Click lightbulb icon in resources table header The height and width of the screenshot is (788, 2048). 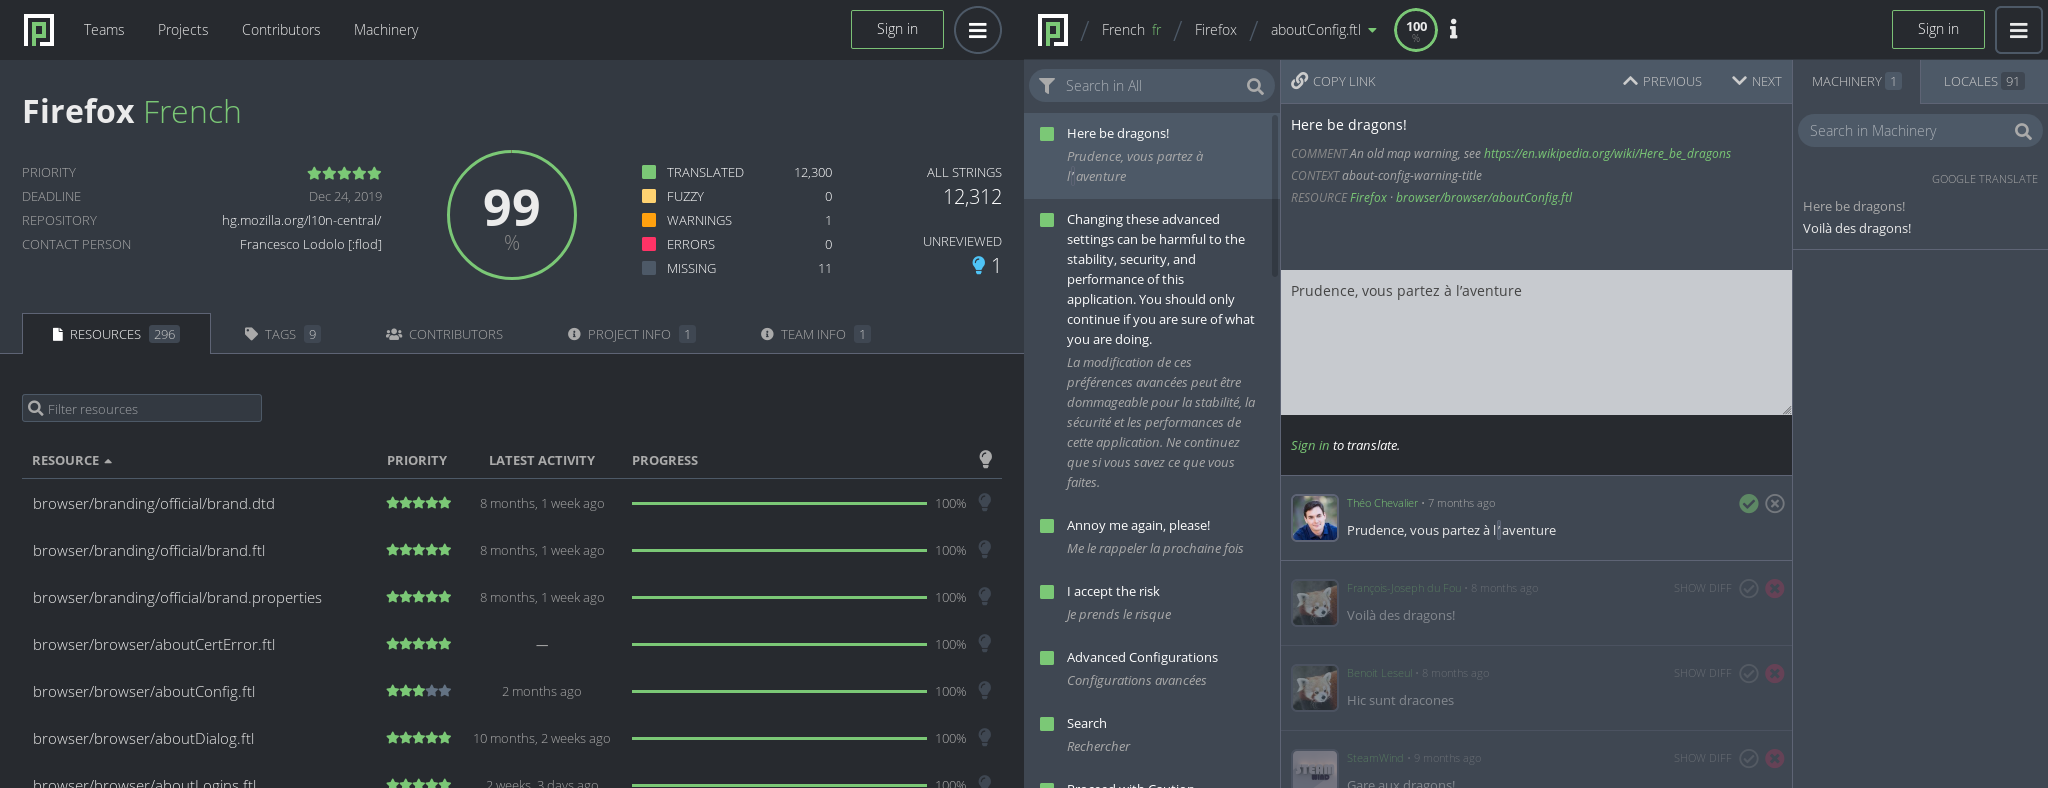[x=985, y=459]
